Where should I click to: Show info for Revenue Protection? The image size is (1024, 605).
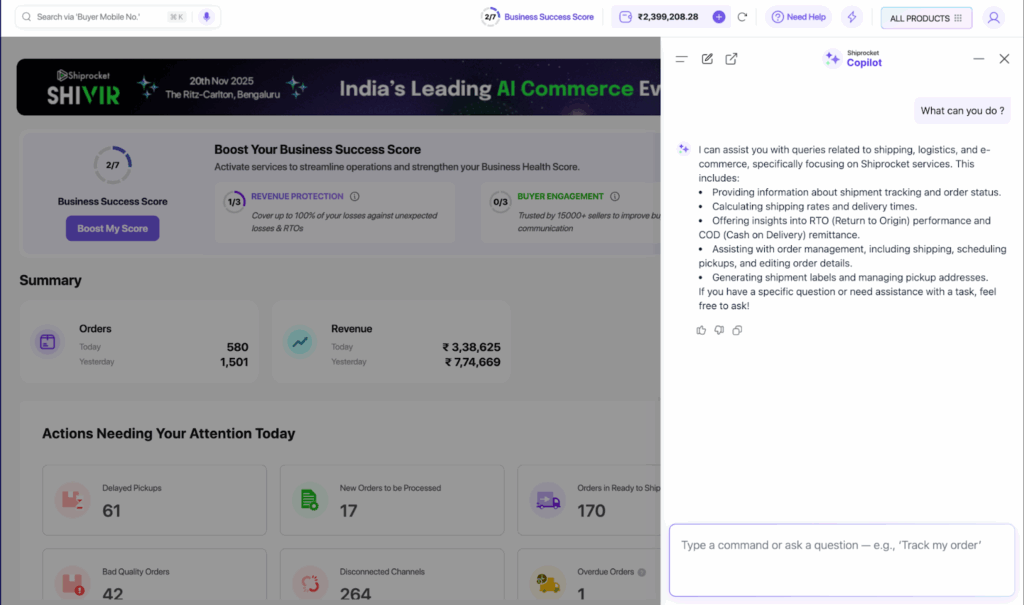coord(355,197)
